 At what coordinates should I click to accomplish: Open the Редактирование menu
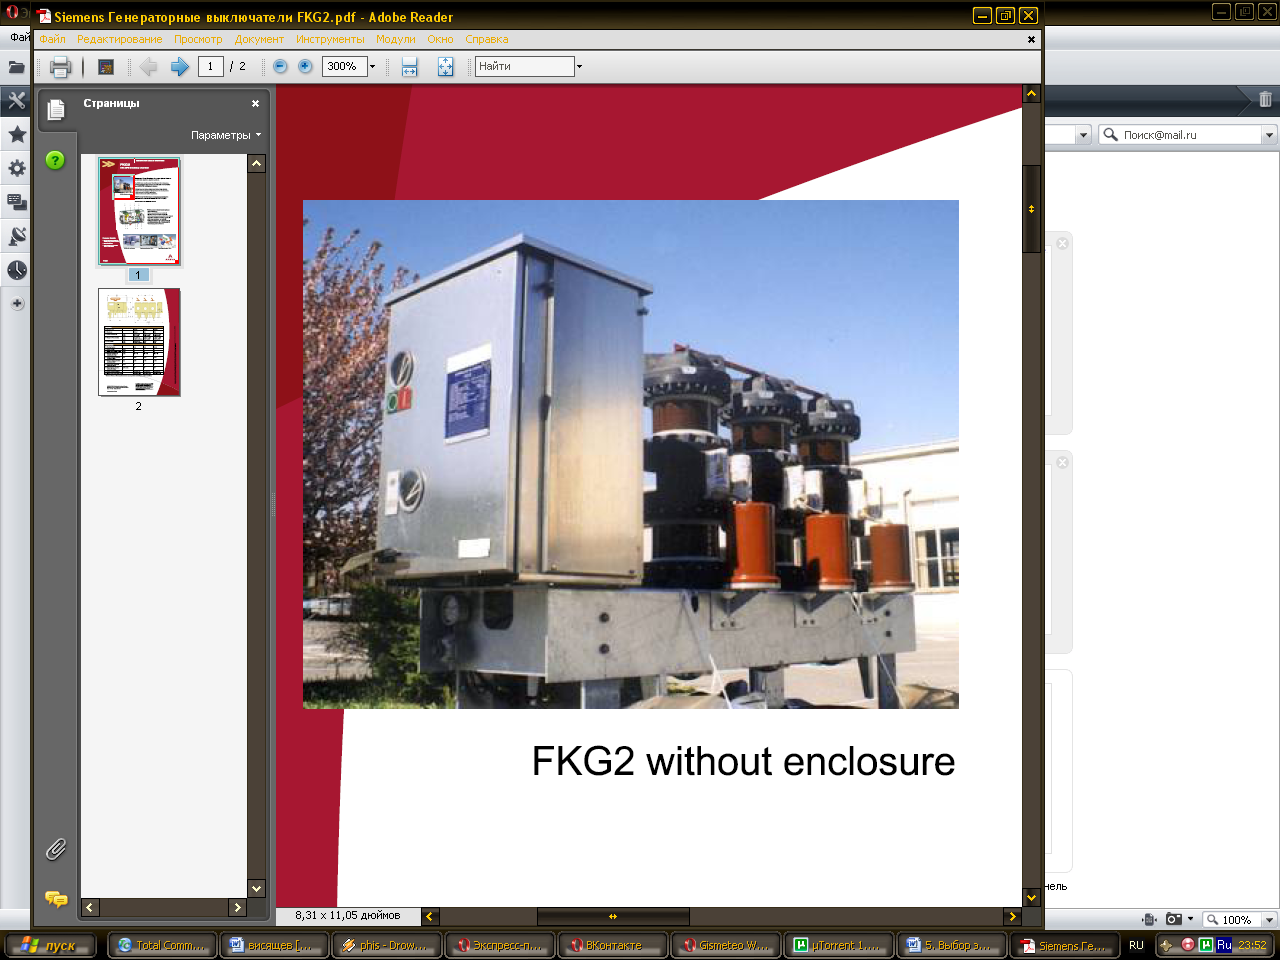click(119, 40)
